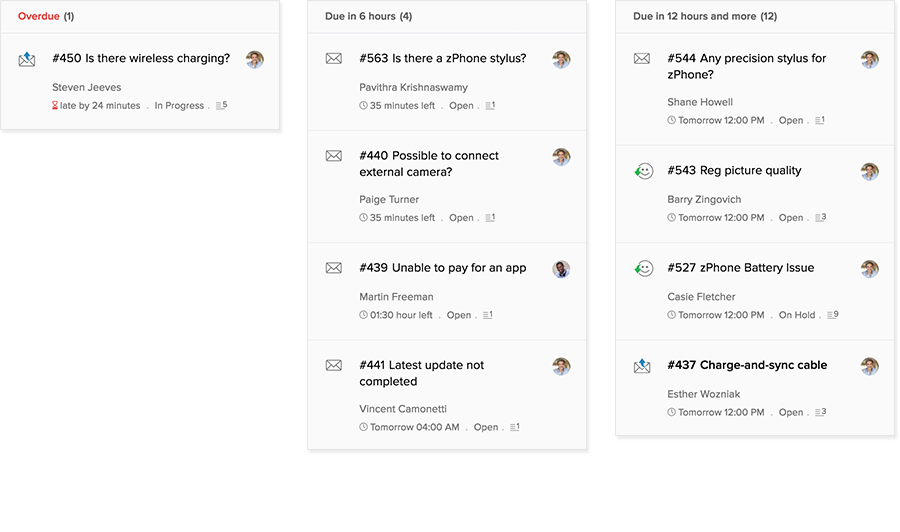Open ticket #437 Charge-and-sync cable
The height and width of the screenshot is (532, 900).
click(x=747, y=365)
